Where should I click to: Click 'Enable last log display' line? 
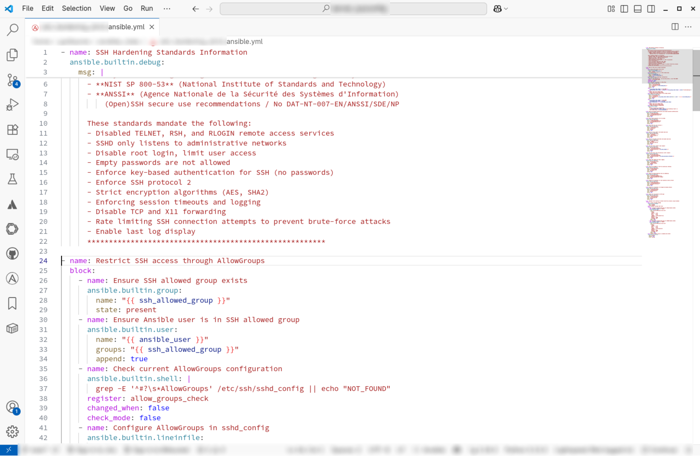pos(141,231)
